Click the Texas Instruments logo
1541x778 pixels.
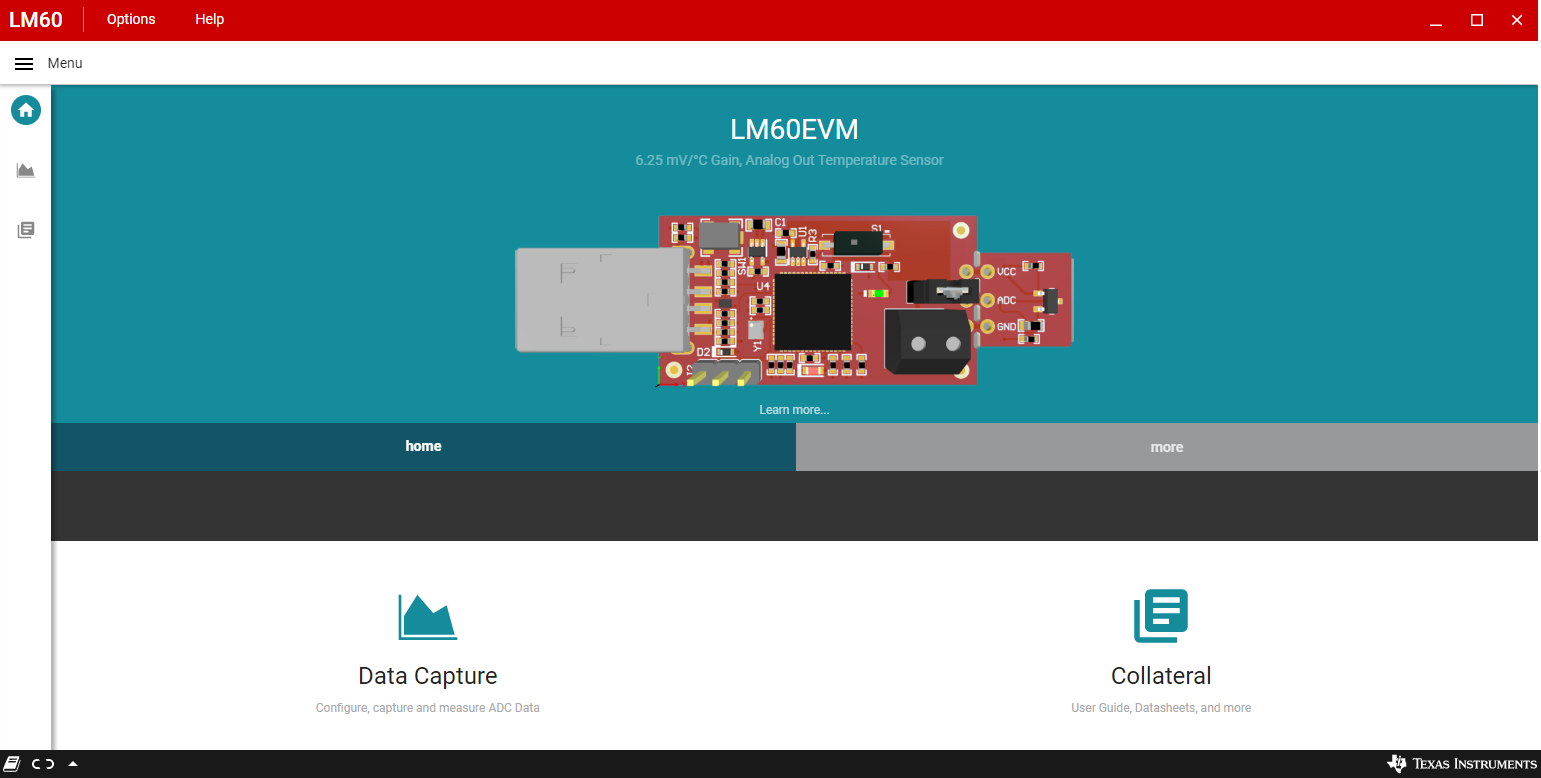1461,764
